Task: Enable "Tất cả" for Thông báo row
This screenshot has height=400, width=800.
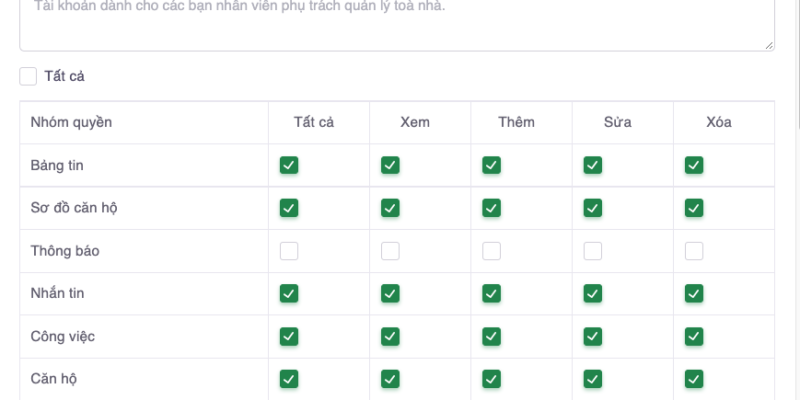Action: tap(289, 251)
